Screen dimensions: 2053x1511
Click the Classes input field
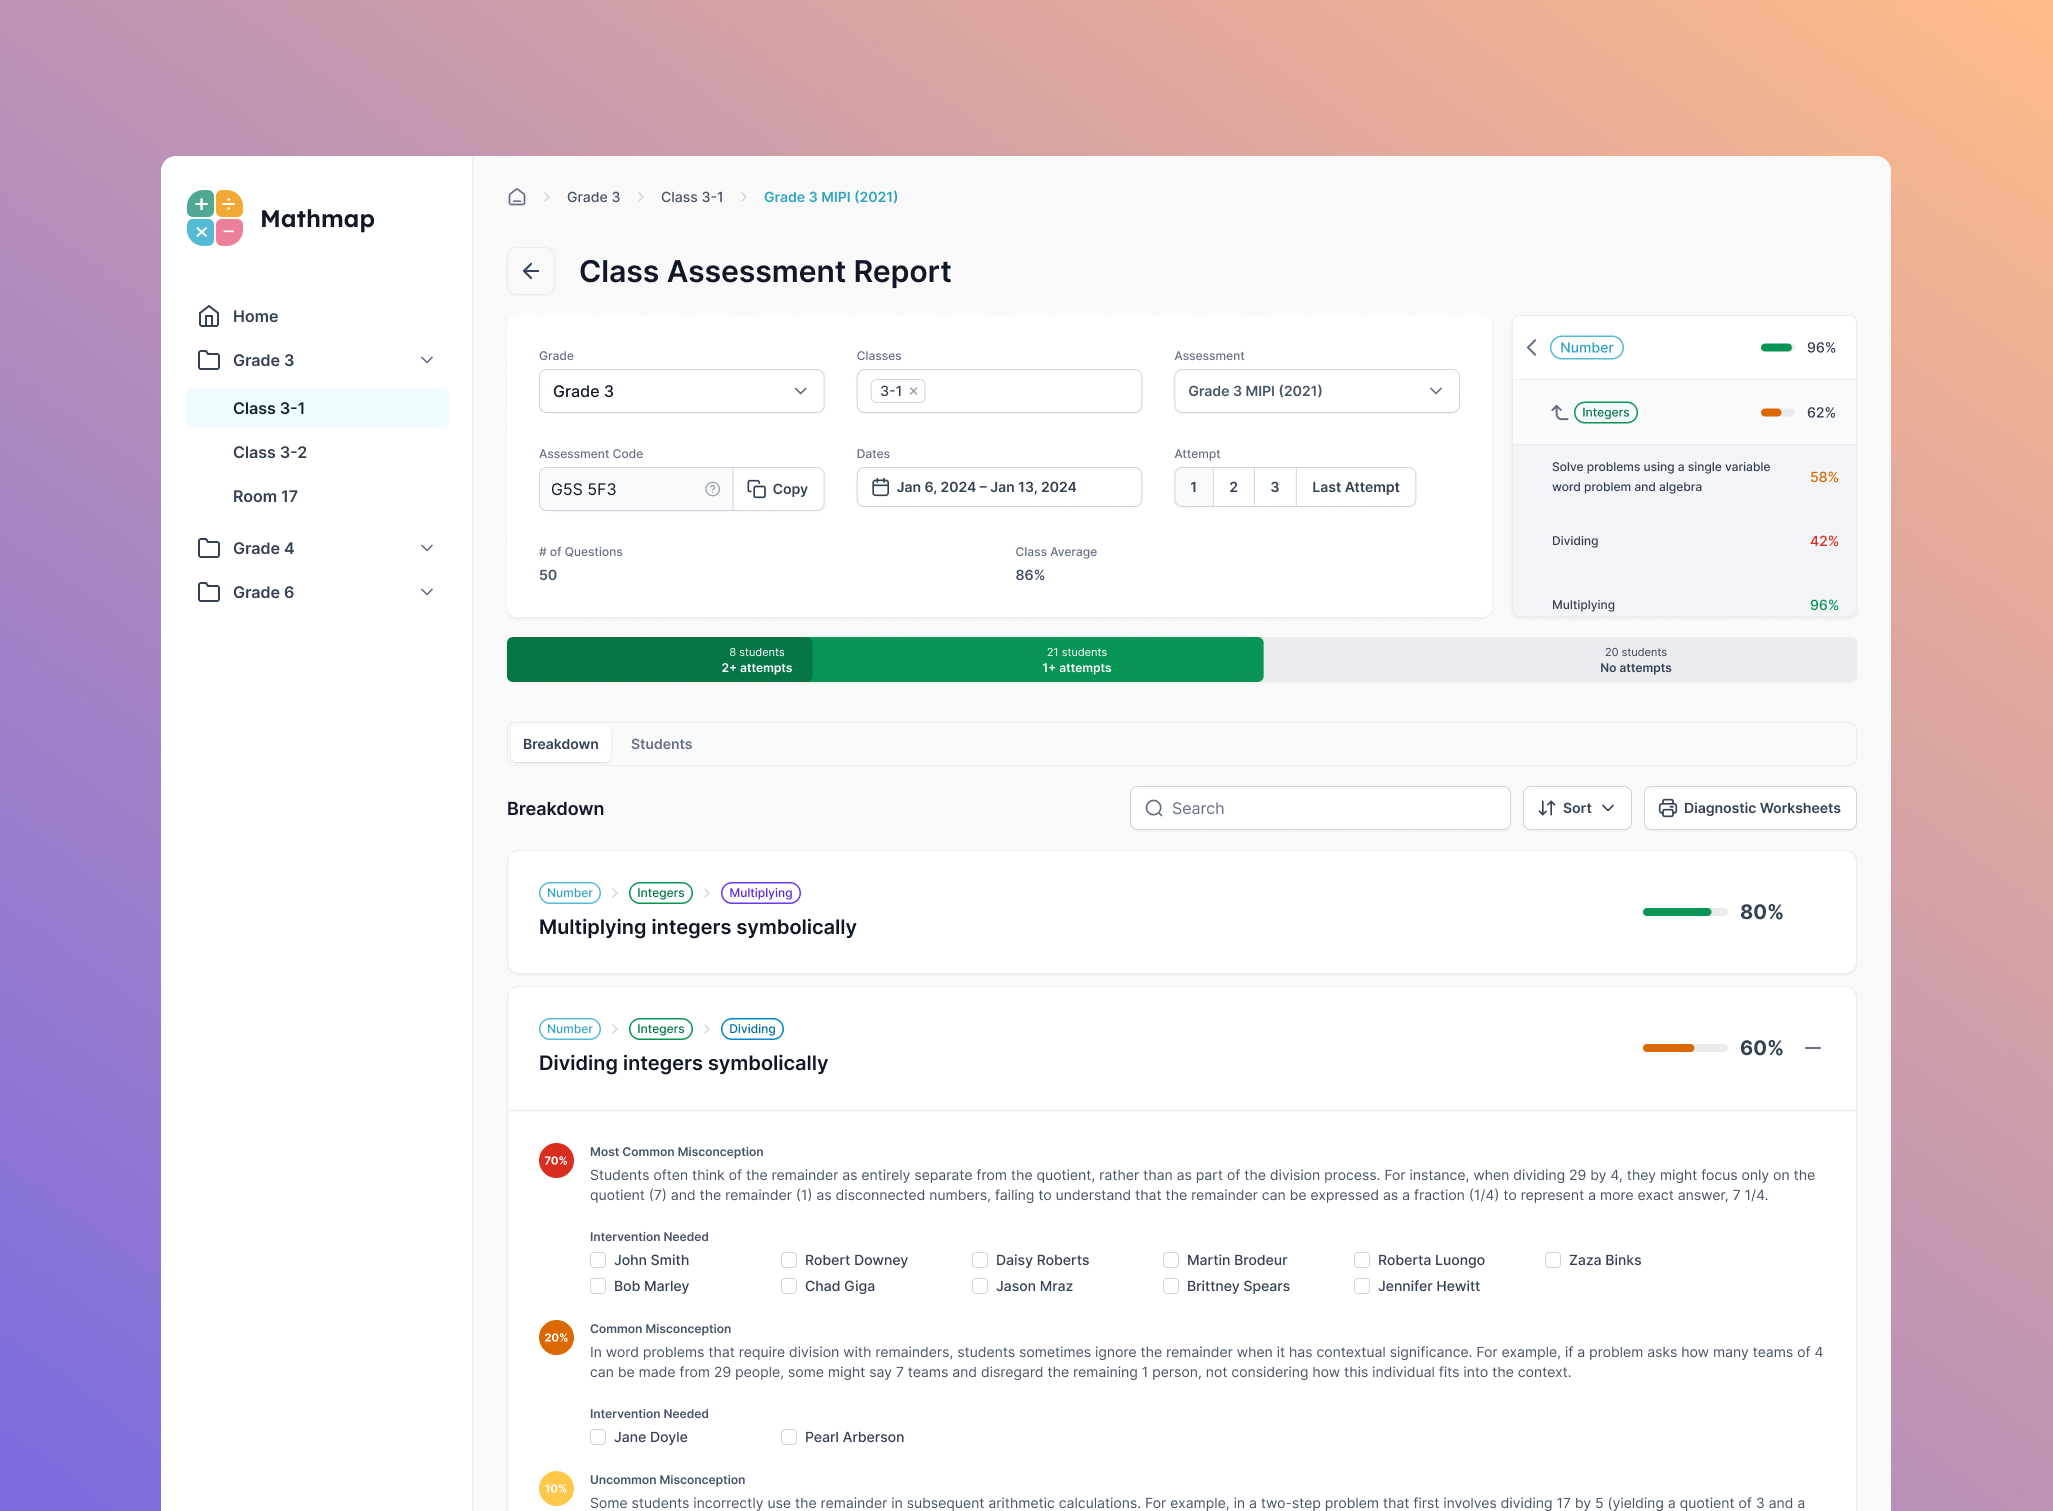[x=999, y=391]
